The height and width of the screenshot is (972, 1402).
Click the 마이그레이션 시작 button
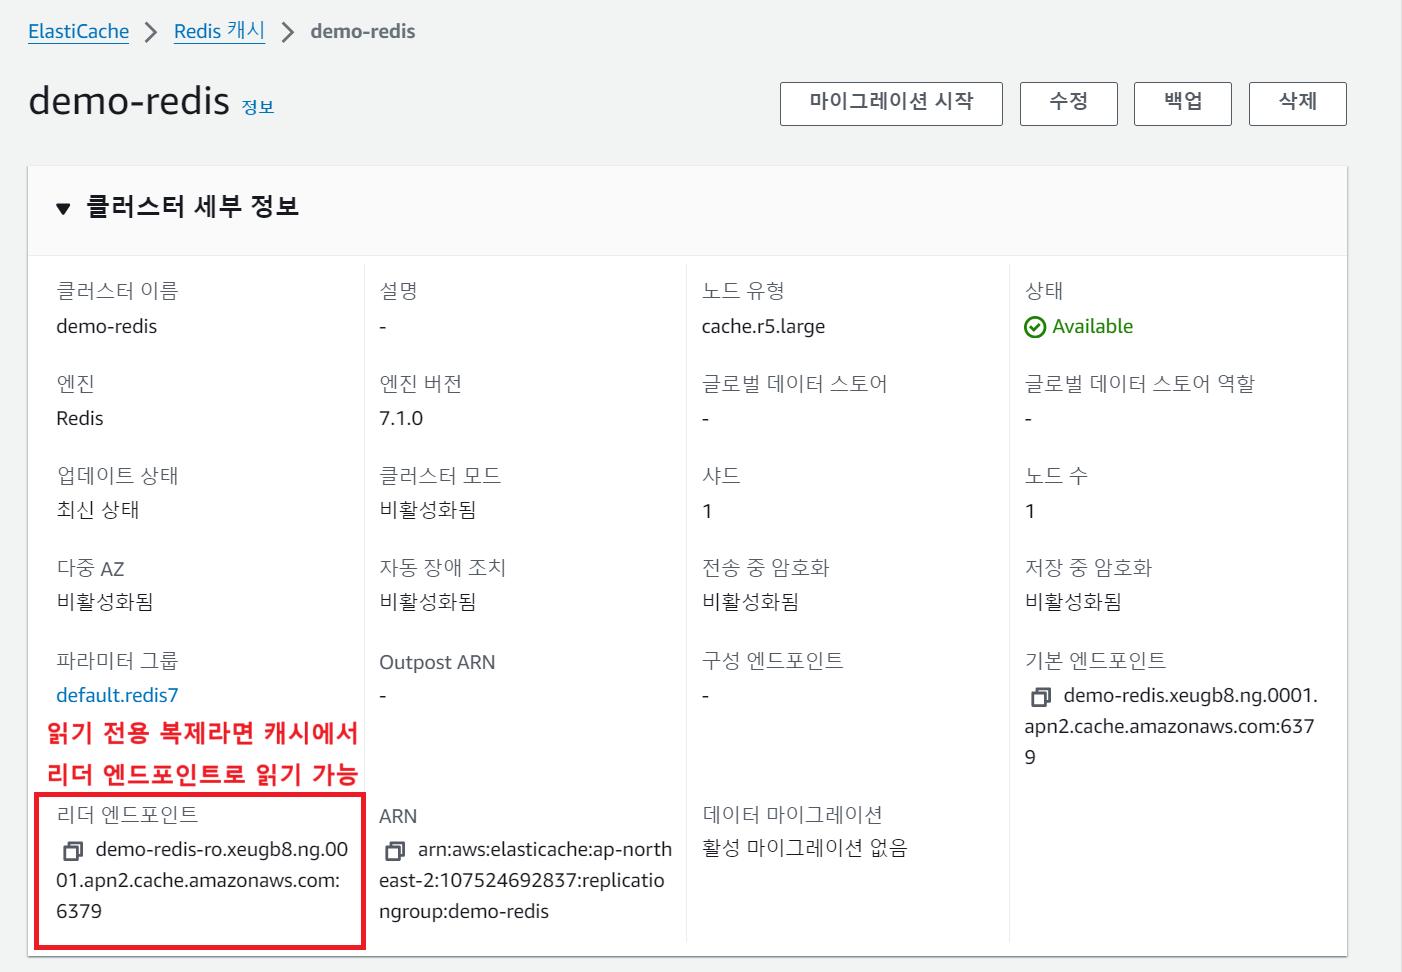891,103
